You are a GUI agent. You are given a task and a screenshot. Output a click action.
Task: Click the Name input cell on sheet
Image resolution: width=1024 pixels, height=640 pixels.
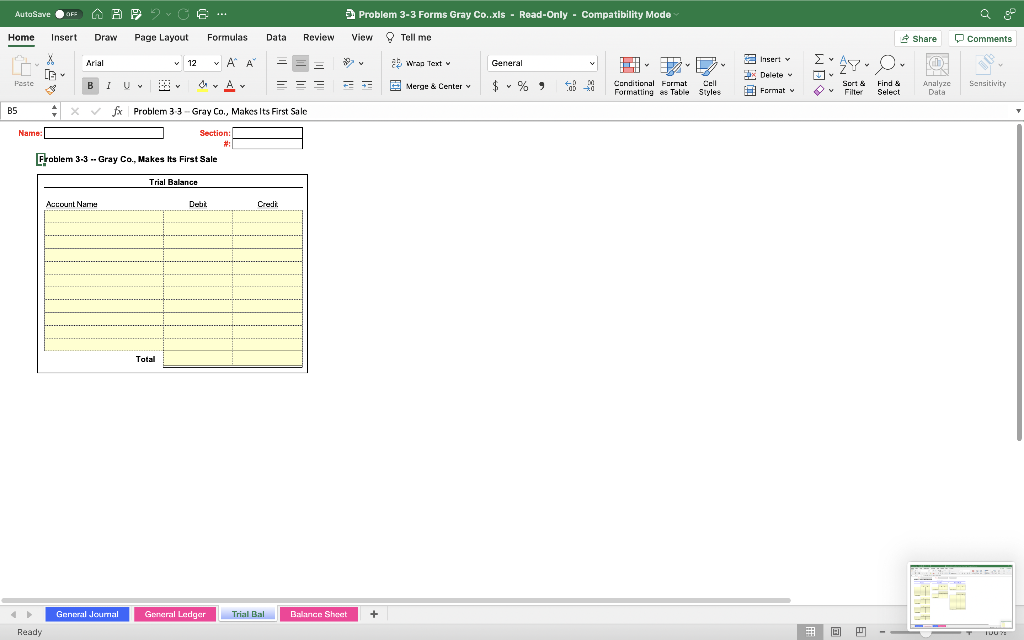104,133
